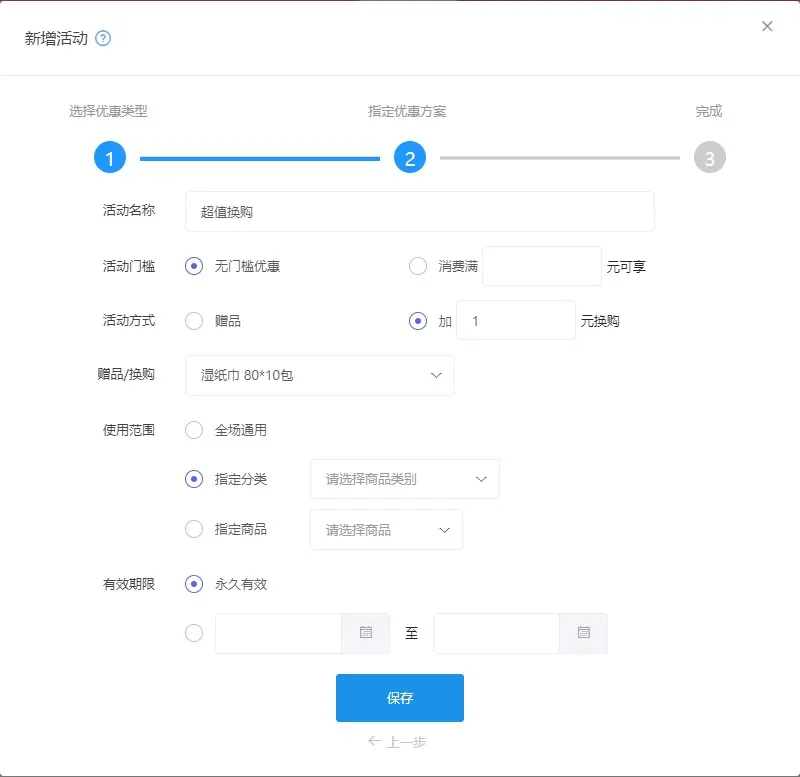Image resolution: width=800 pixels, height=777 pixels.
Task: Expand the 湿纸巾 80*10包 dropdown
Action: pyautogui.click(x=320, y=375)
